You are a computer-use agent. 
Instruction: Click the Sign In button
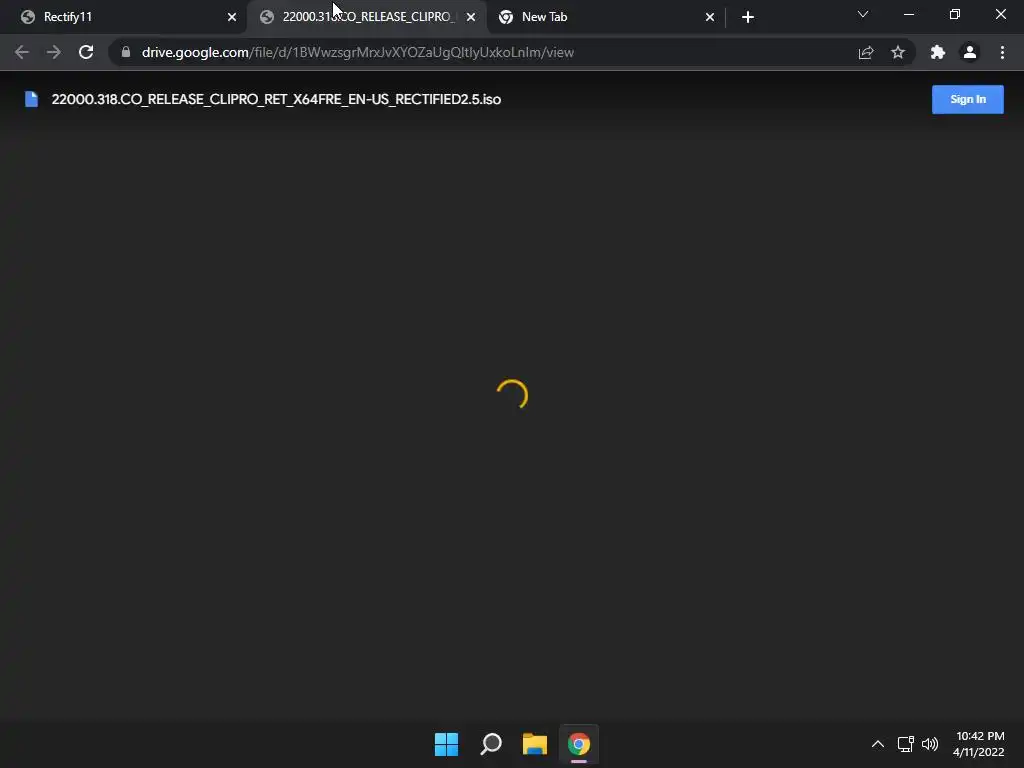pyautogui.click(x=968, y=99)
